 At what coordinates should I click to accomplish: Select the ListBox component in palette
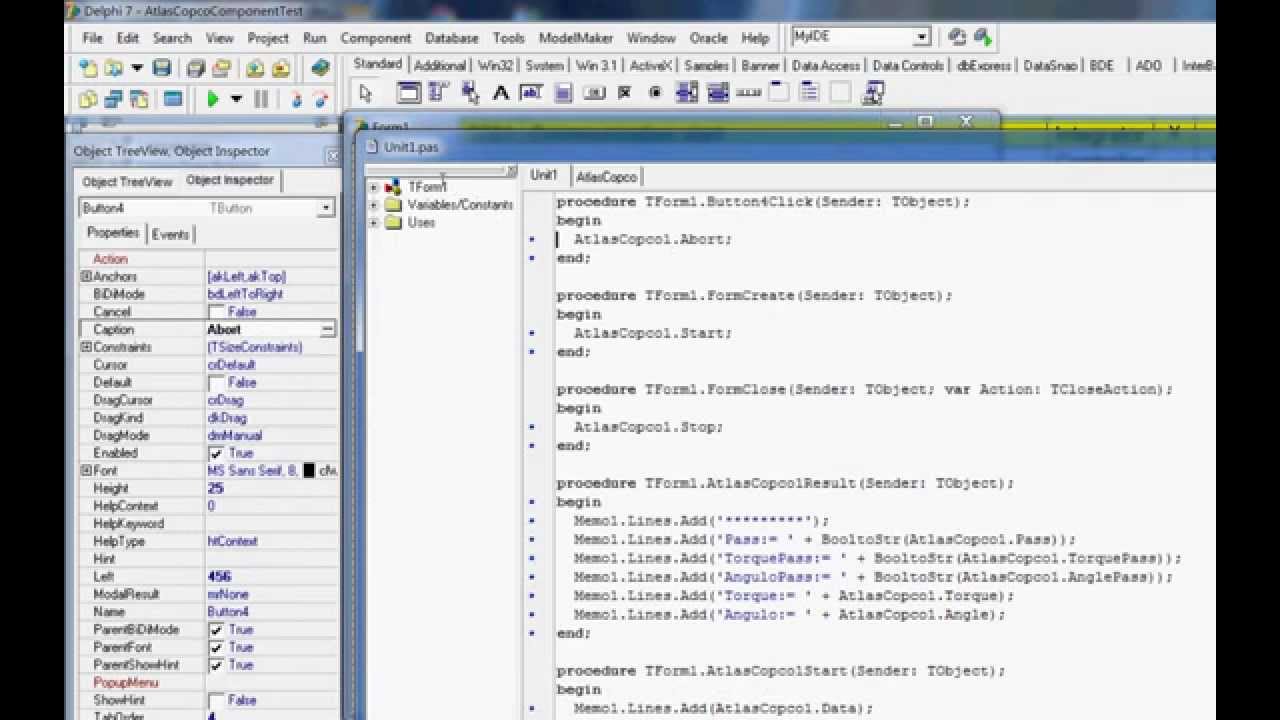pyautogui.click(x=687, y=93)
